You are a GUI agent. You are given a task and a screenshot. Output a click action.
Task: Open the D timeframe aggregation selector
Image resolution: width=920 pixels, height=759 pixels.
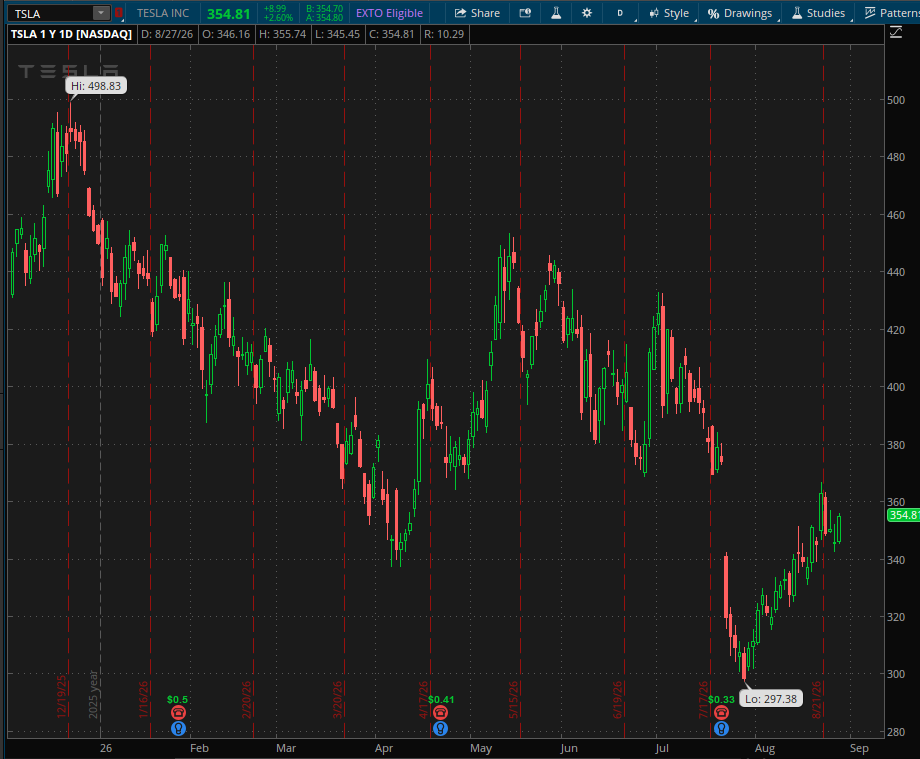[x=620, y=13]
